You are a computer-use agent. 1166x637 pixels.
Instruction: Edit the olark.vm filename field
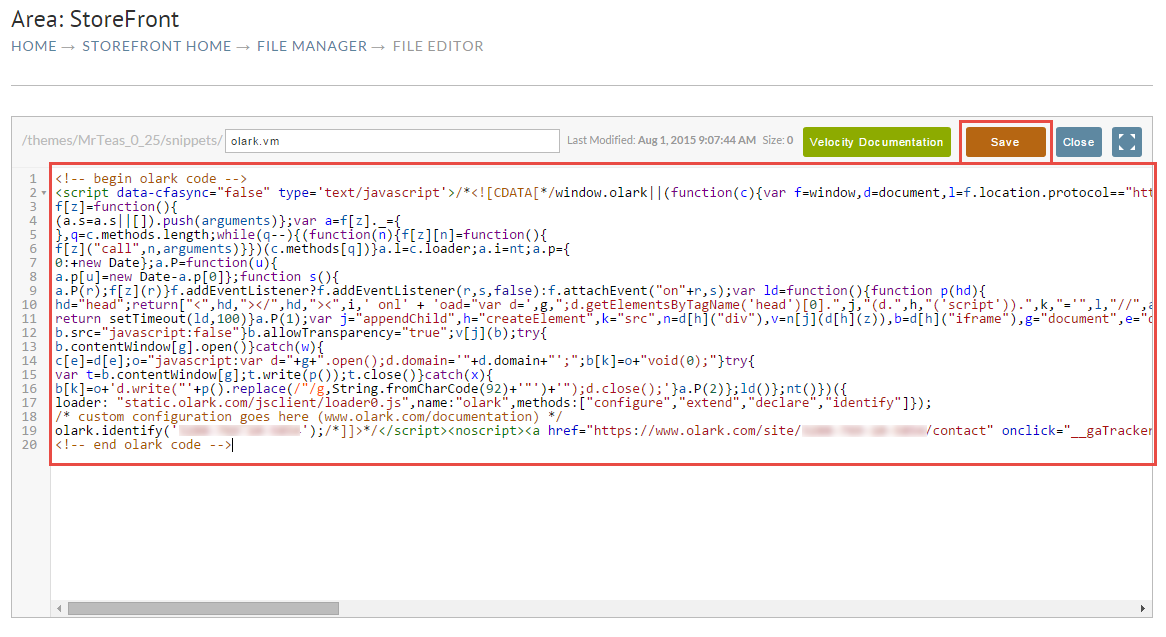click(392, 140)
